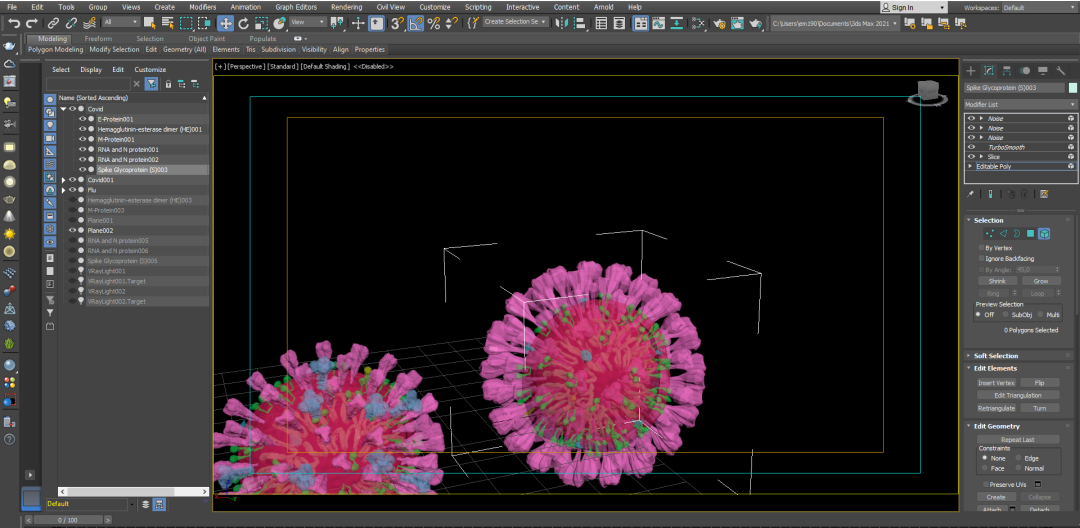1080x528 pixels.
Task: Activate the Select and Move tool
Action: 225,22
